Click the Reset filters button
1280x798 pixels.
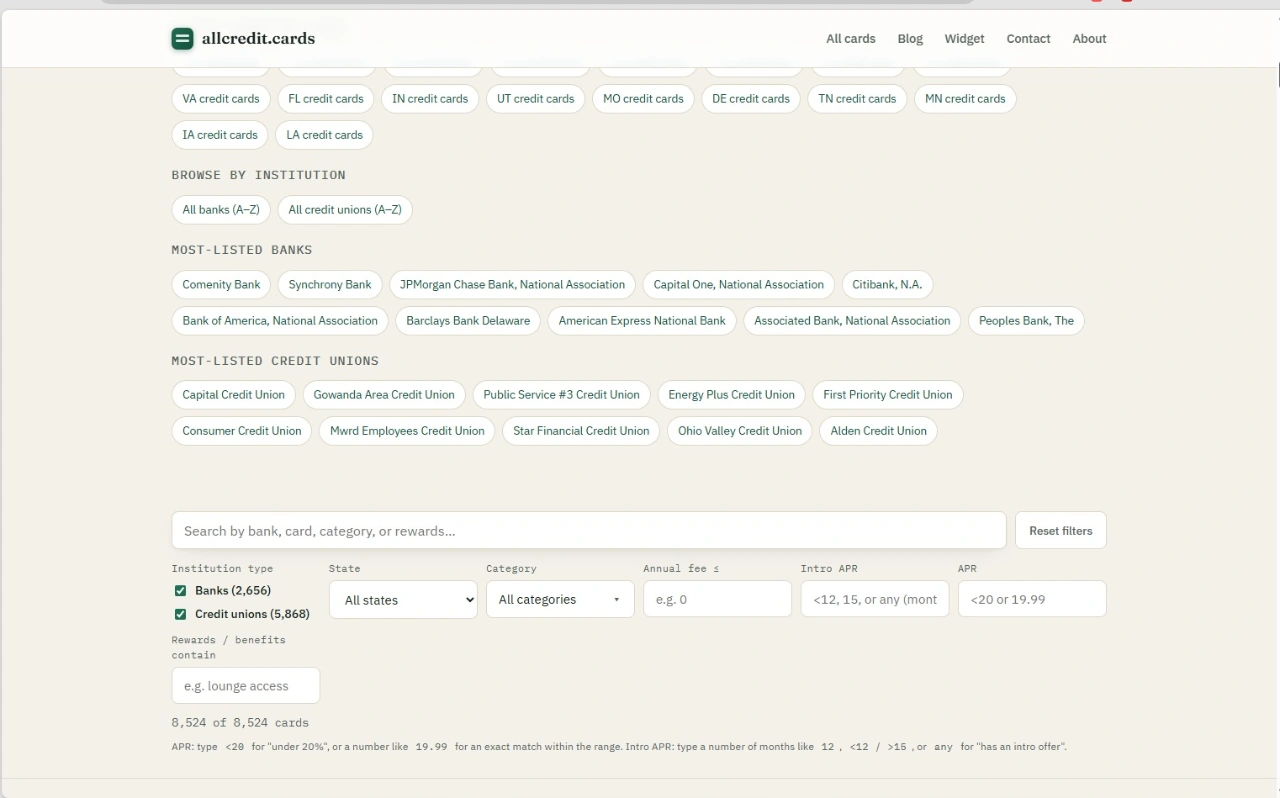[x=1061, y=531]
